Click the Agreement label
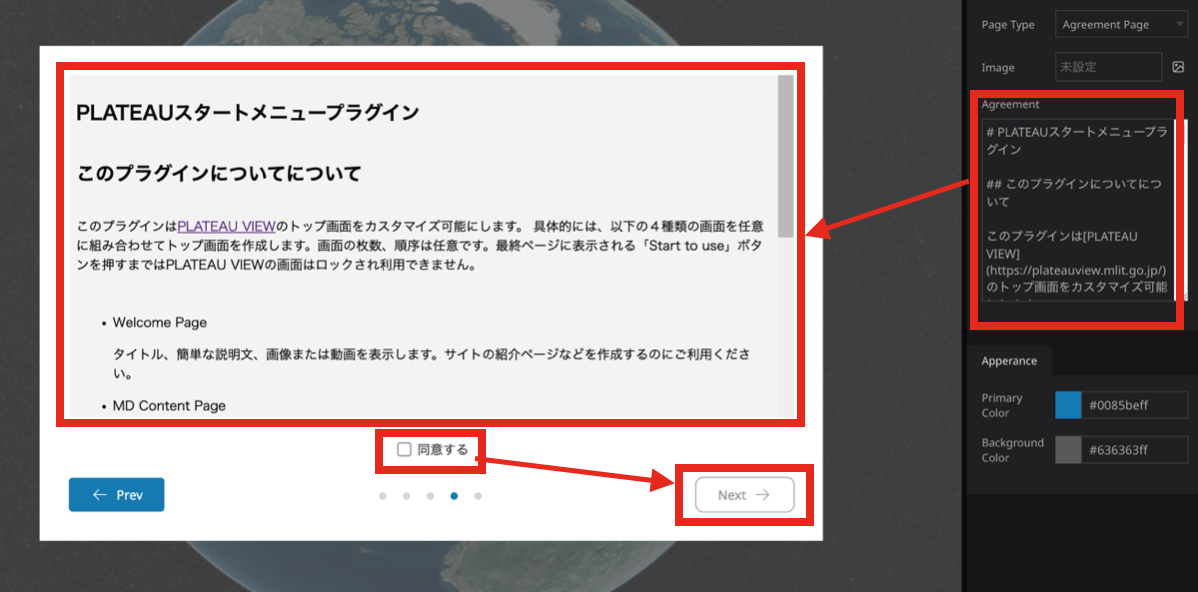 pyautogui.click(x=1010, y=104)
